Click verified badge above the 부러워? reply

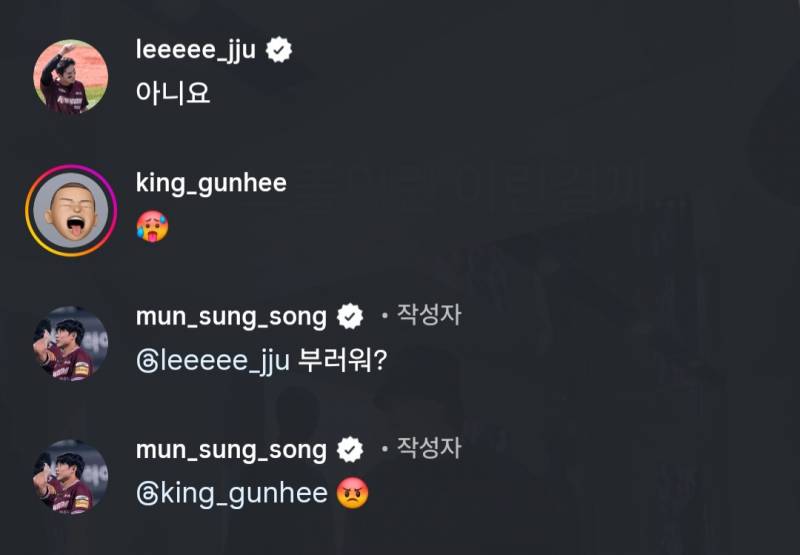pyautogui.click(x=350, y=317)
